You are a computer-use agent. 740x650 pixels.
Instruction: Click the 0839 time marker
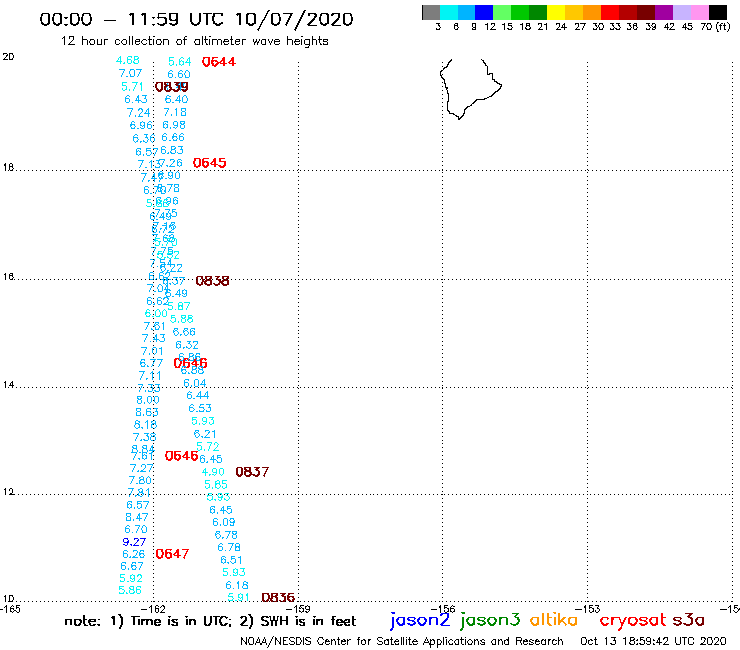click(172, 87)
